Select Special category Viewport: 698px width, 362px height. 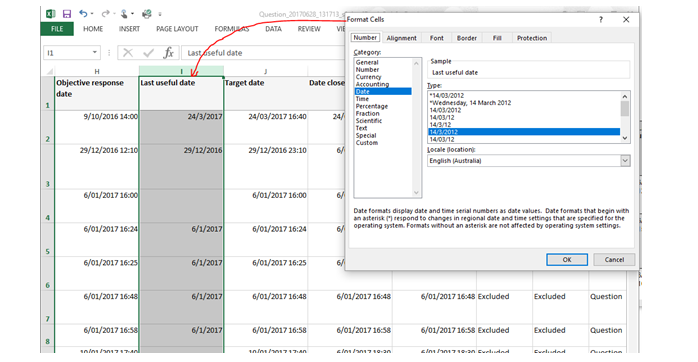pyautogui.click(x=366, y=135)
